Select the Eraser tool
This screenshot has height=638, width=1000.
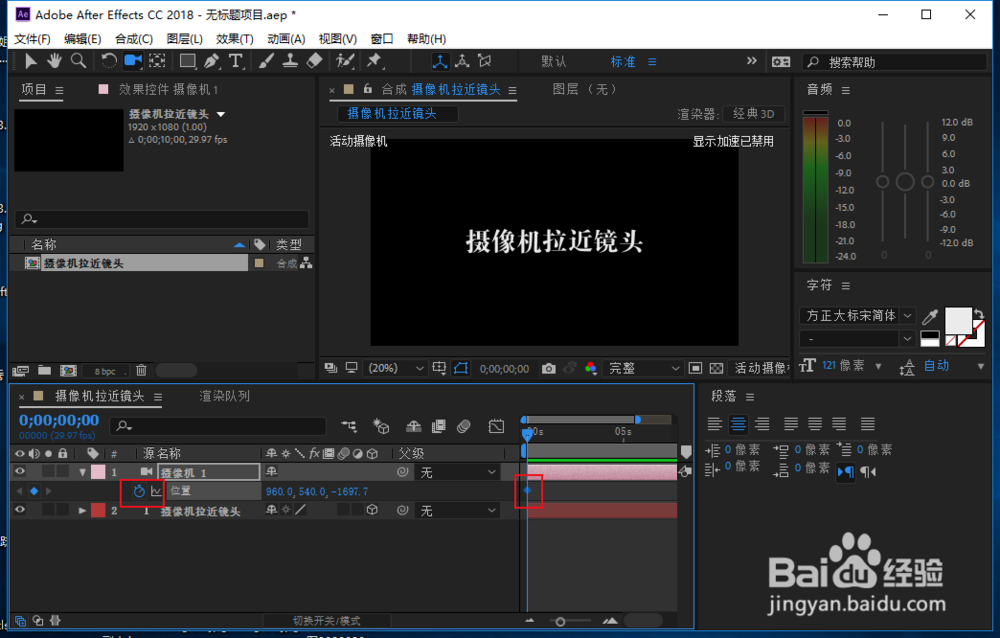(314, 61)
